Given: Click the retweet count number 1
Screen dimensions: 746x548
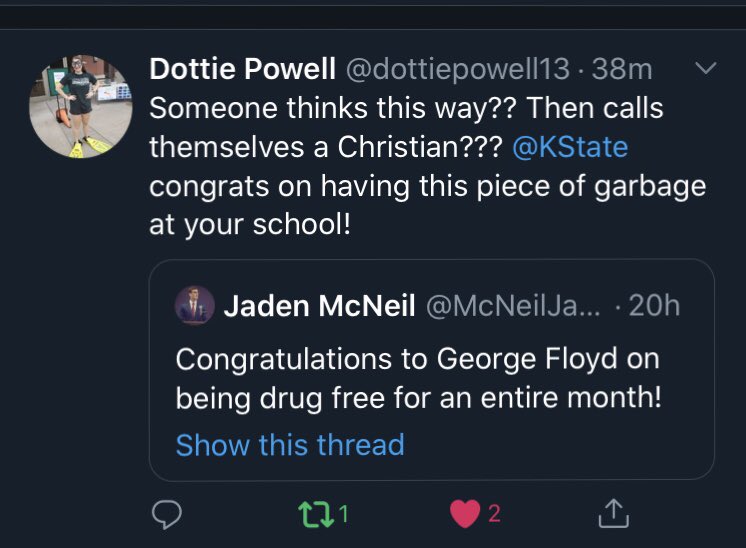Looking at the screenshot, I should (344, 514).
